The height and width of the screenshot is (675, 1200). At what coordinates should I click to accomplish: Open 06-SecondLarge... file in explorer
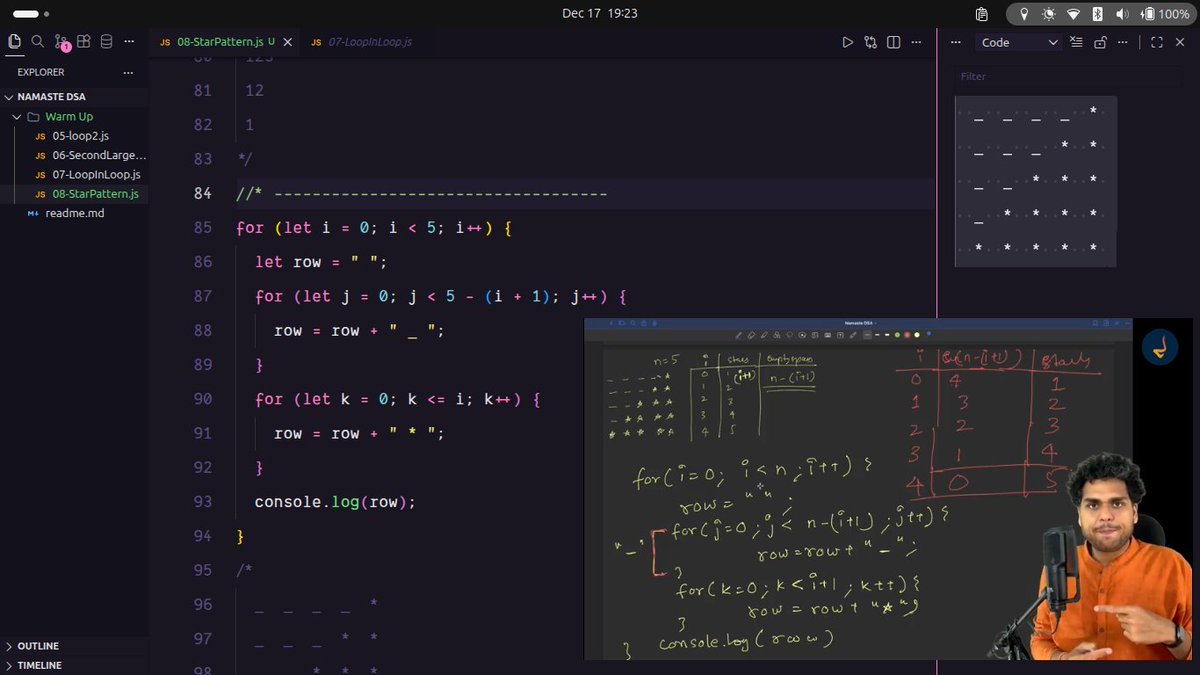(x=90, y=155)
